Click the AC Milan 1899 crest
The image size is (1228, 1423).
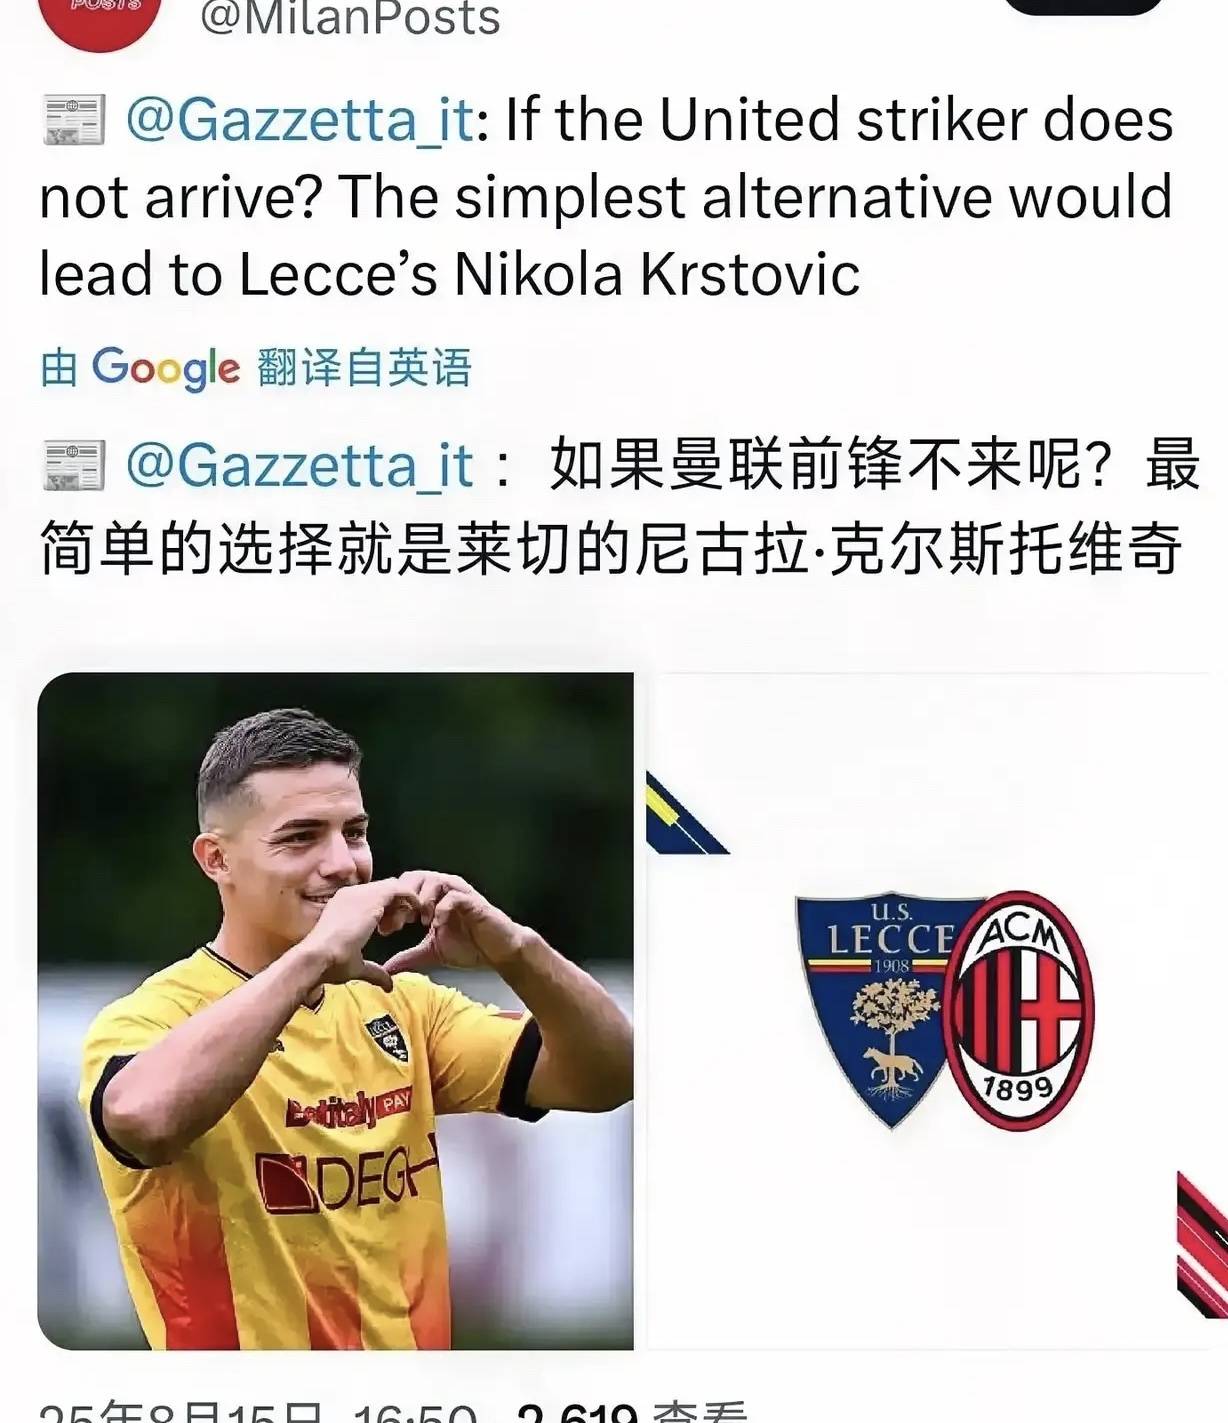tap(1018, 1011)
